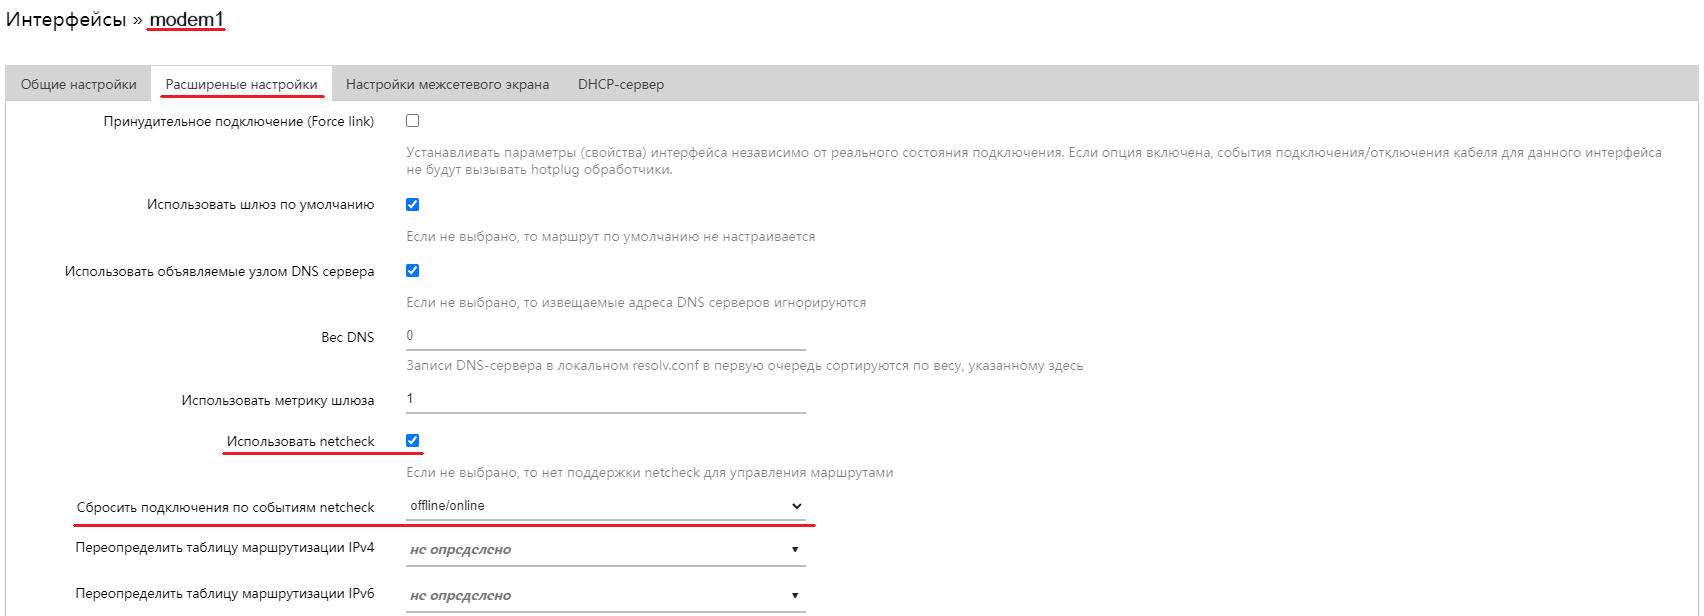
Task: Stay on the Расширеные настройки tab
Action: coord(242,84)
